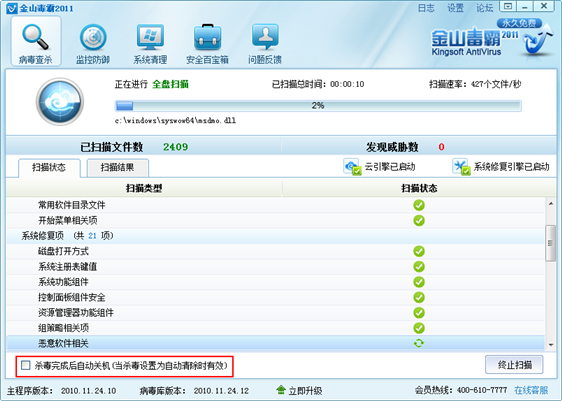The width and height of the screenshot is (562, 401).
Task: Click the 2% scan progress bar
Action: pyautogui.click(x=318, y=106)
